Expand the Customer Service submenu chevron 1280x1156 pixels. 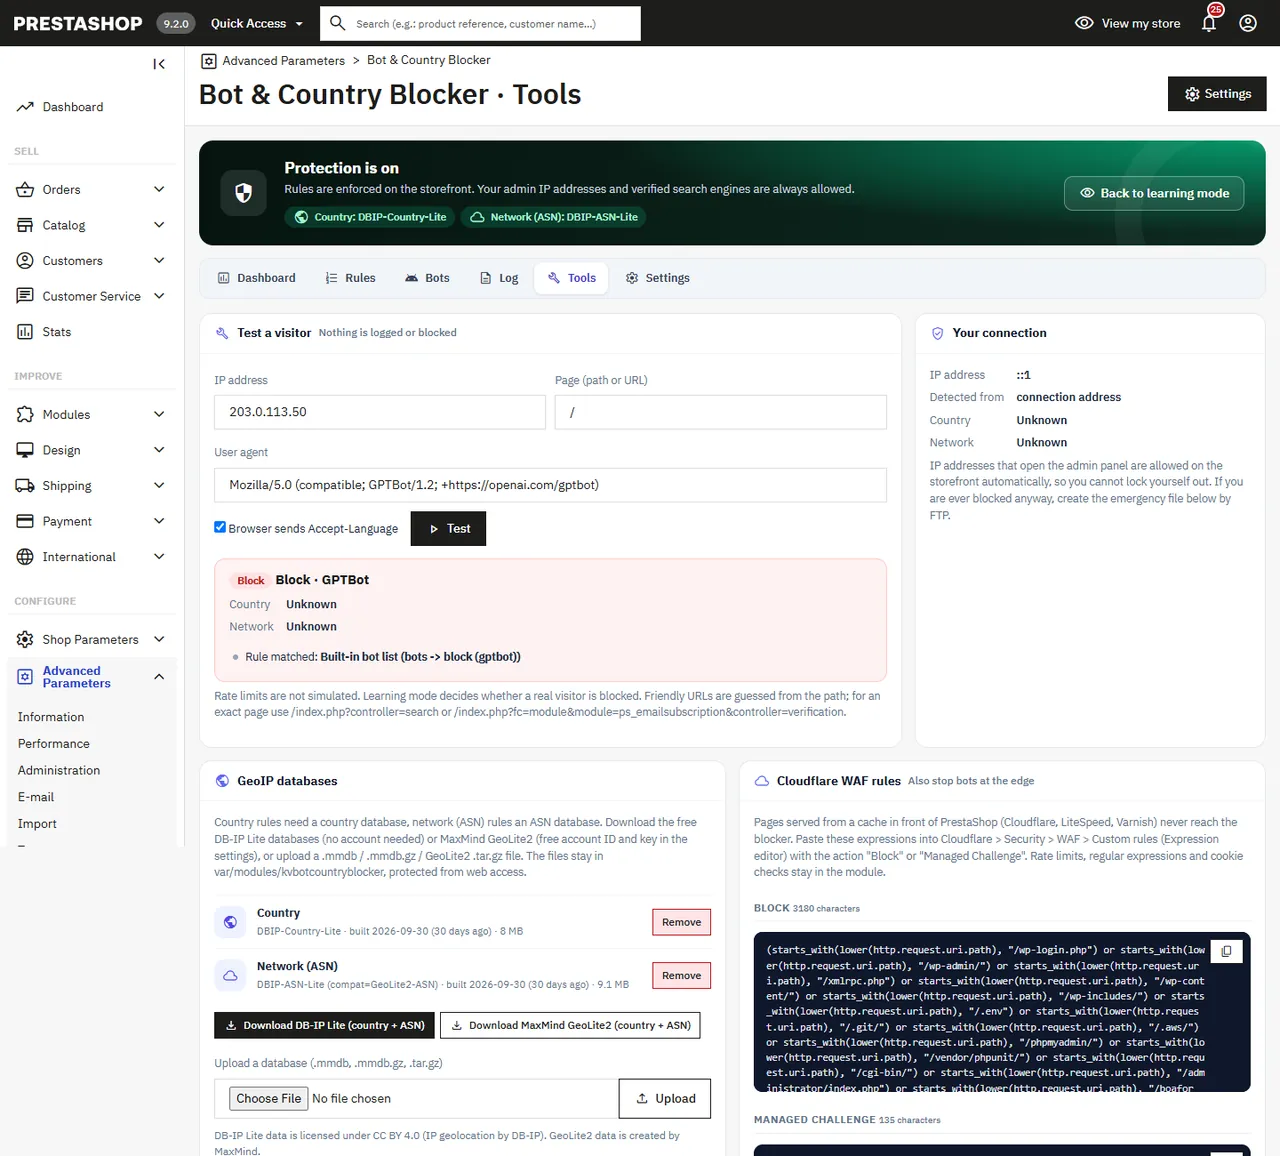159,296
